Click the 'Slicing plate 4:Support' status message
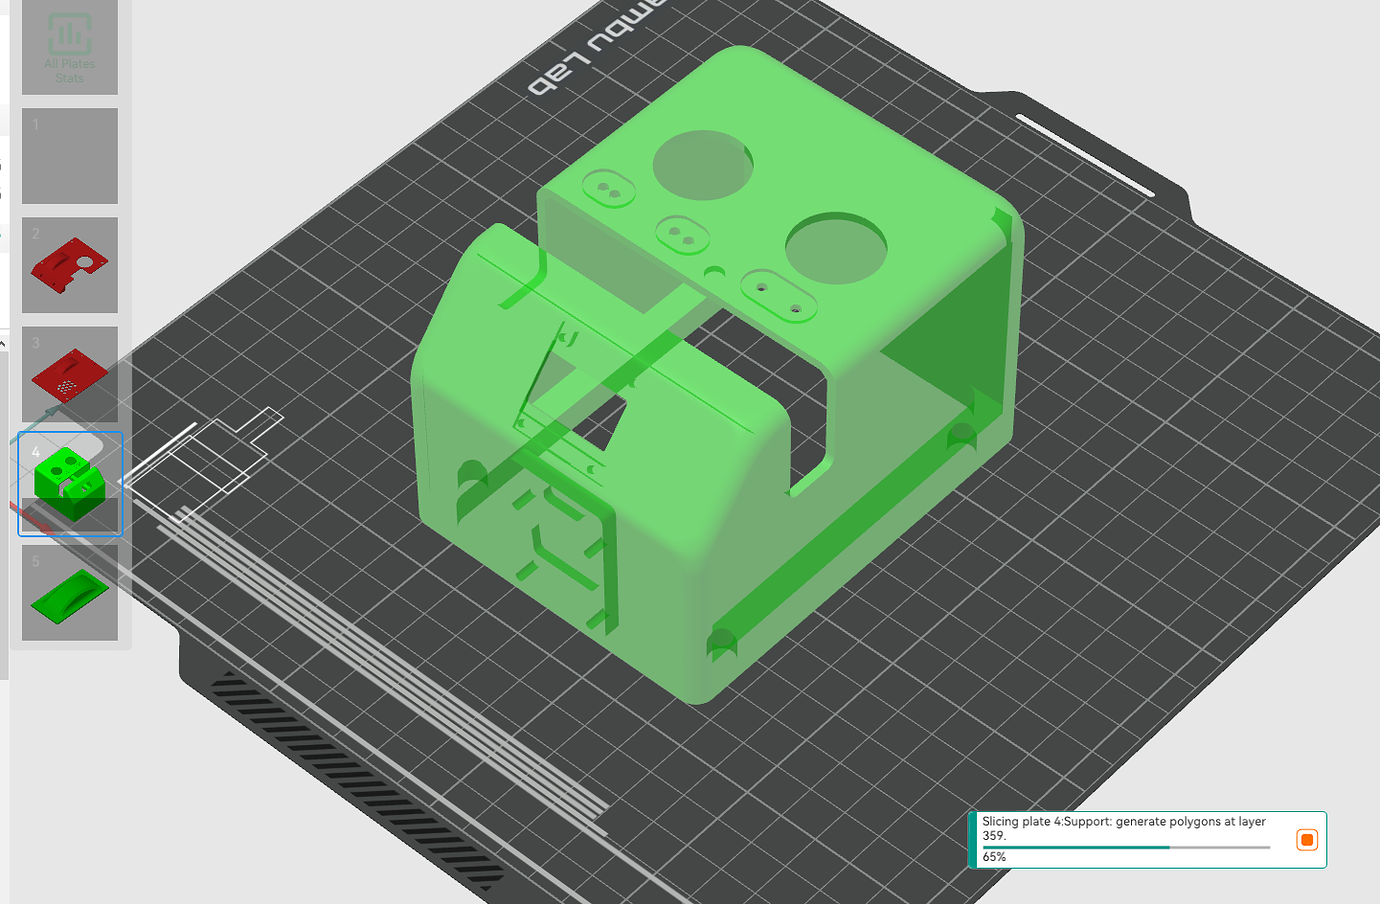1380x904 pixels. click(1124, 828)
